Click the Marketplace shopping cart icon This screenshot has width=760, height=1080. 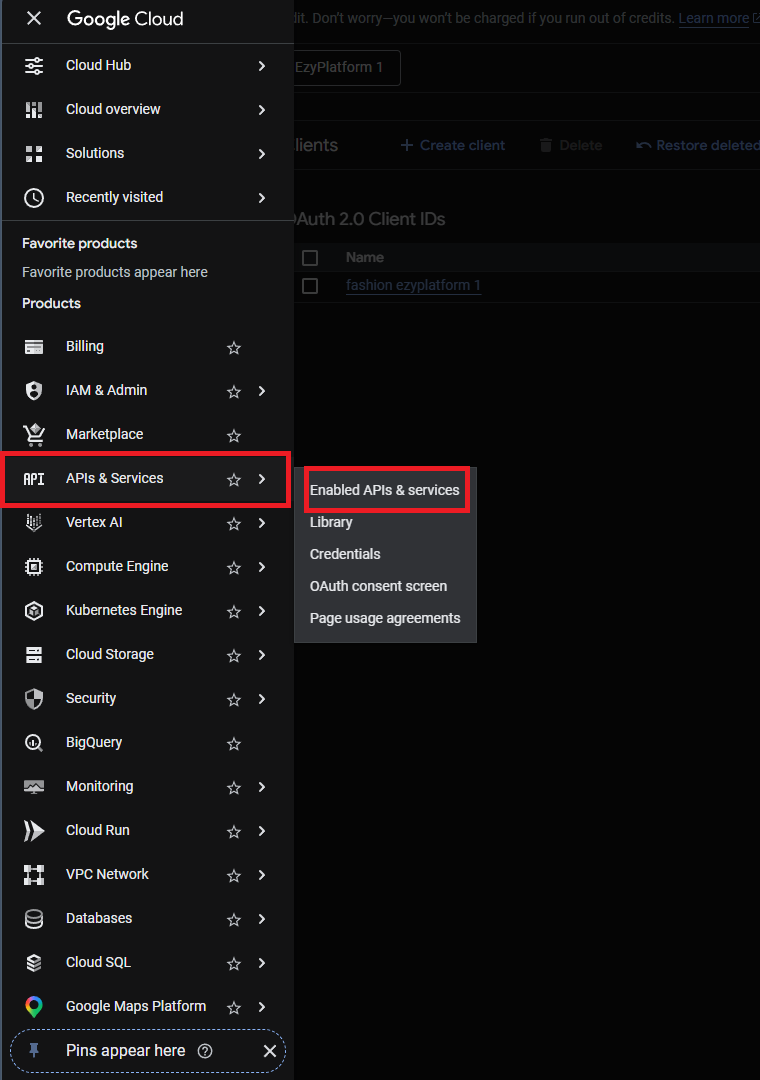coord(34,435)
